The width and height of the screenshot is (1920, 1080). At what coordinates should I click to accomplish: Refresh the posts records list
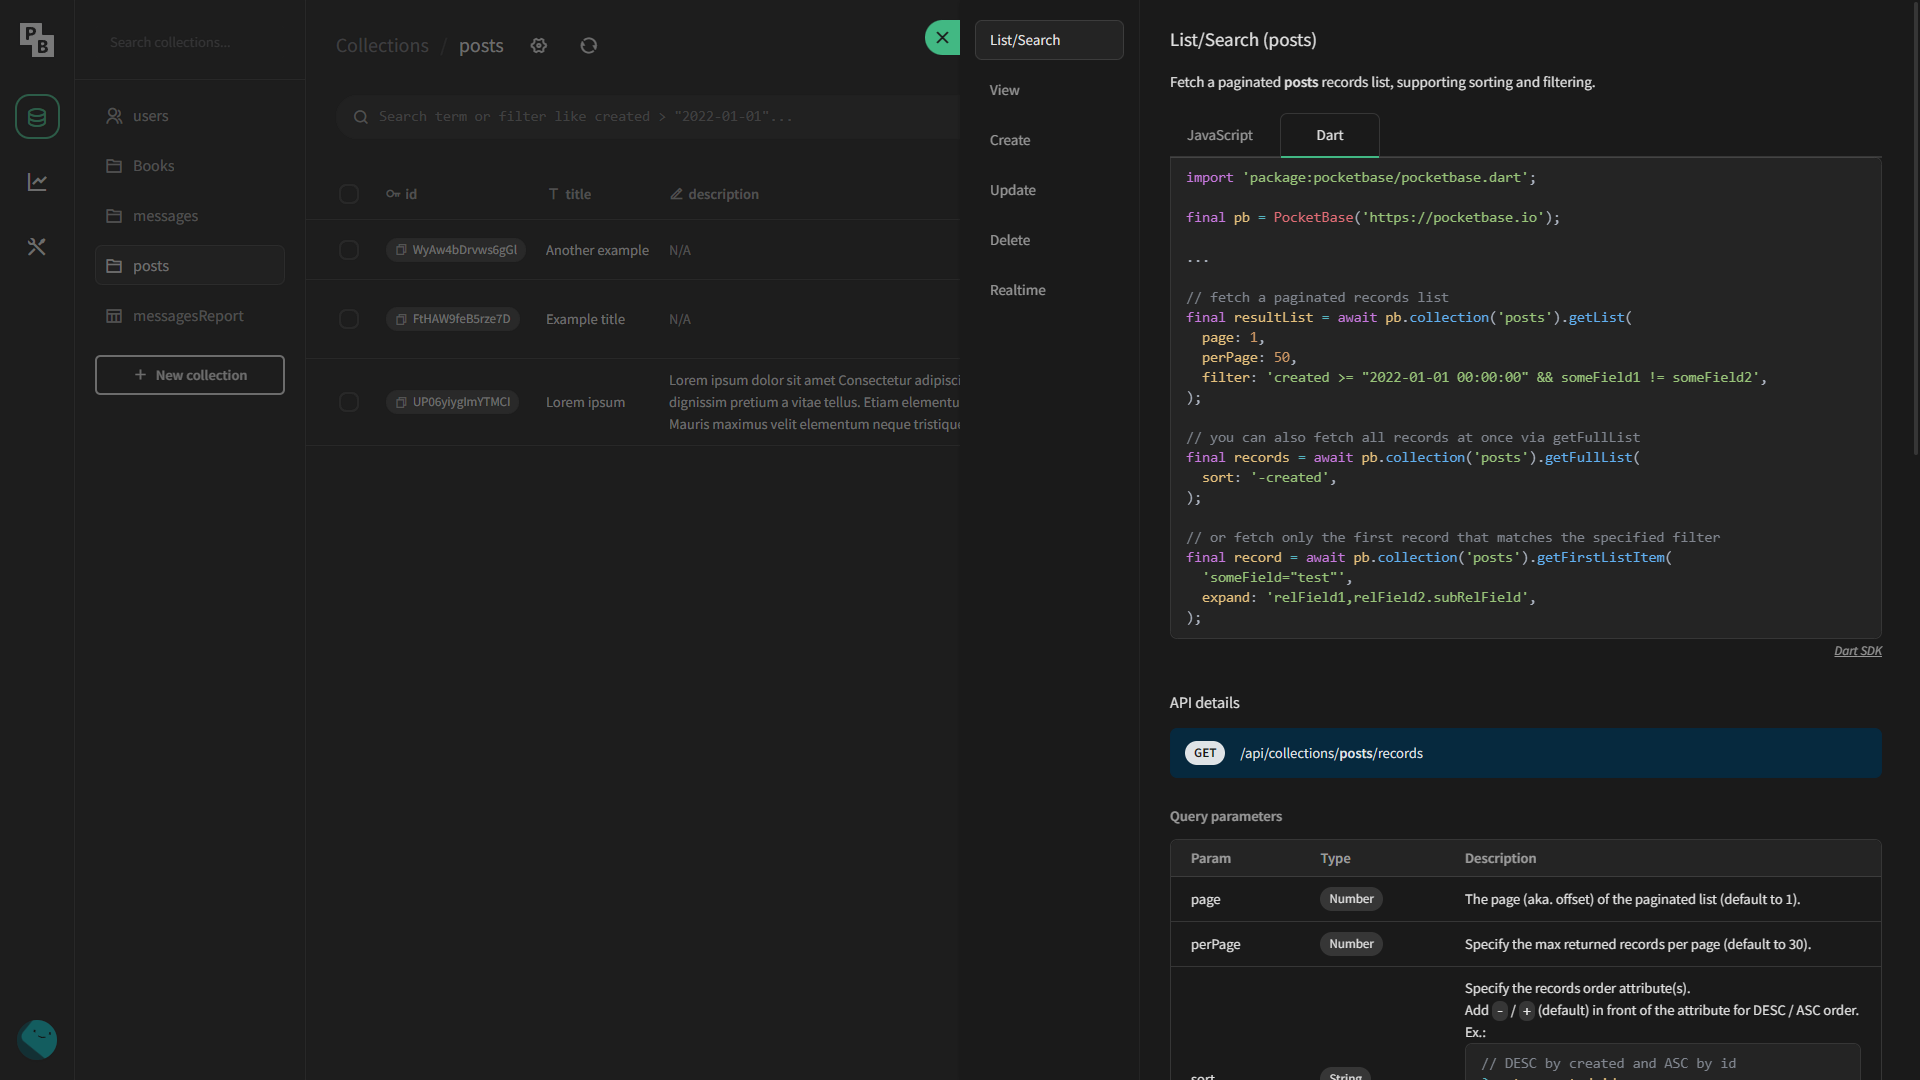588,45
